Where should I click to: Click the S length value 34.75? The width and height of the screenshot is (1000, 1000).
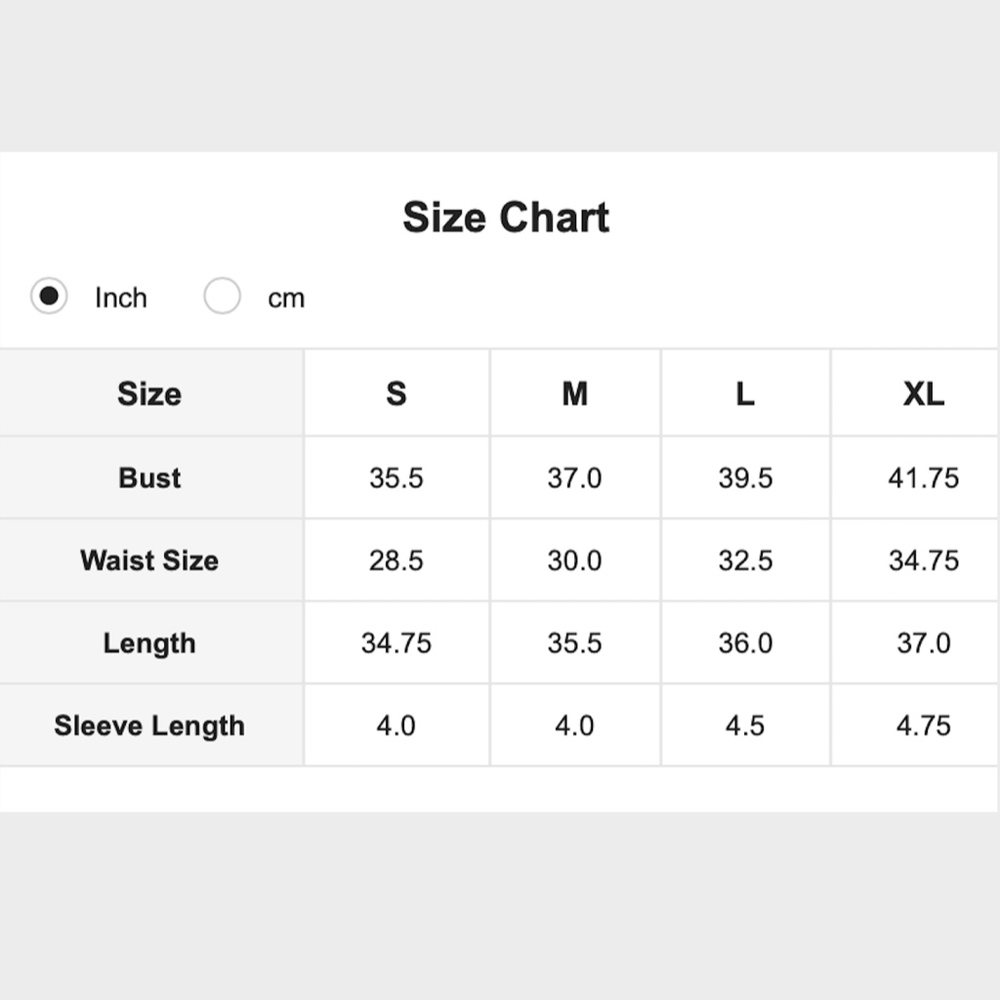396,643
